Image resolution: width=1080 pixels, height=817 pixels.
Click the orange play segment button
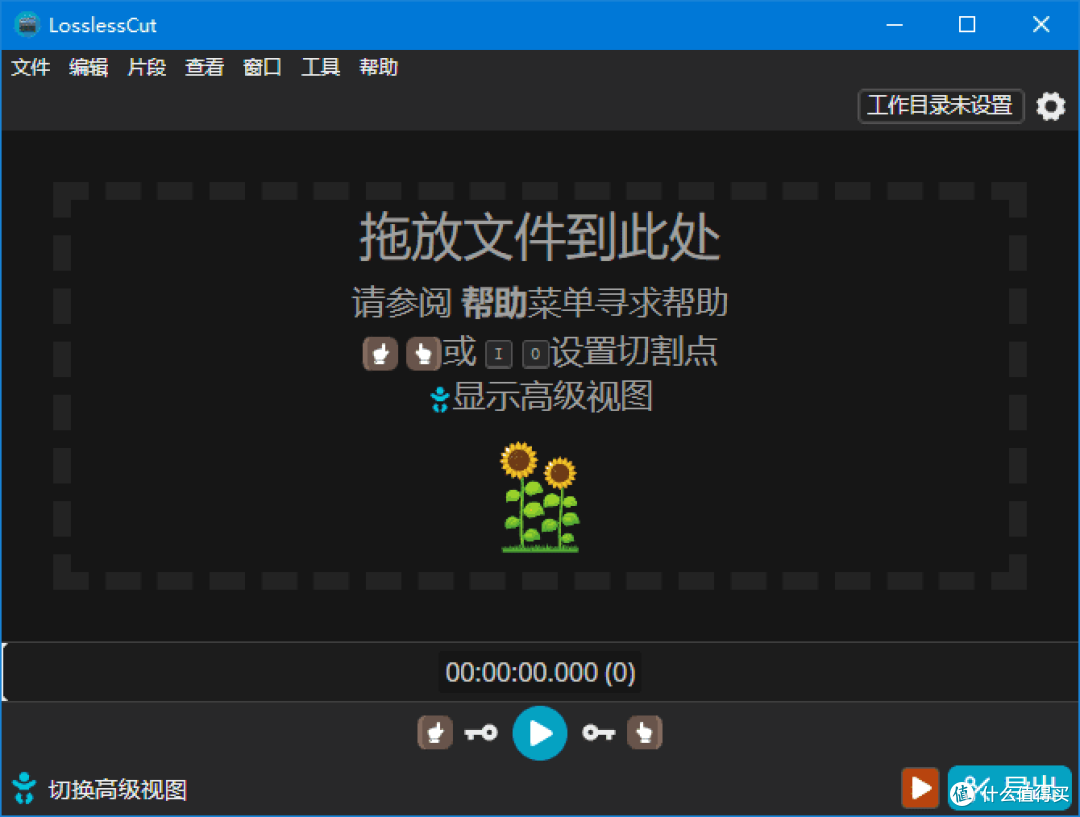(x=920, y=787)
